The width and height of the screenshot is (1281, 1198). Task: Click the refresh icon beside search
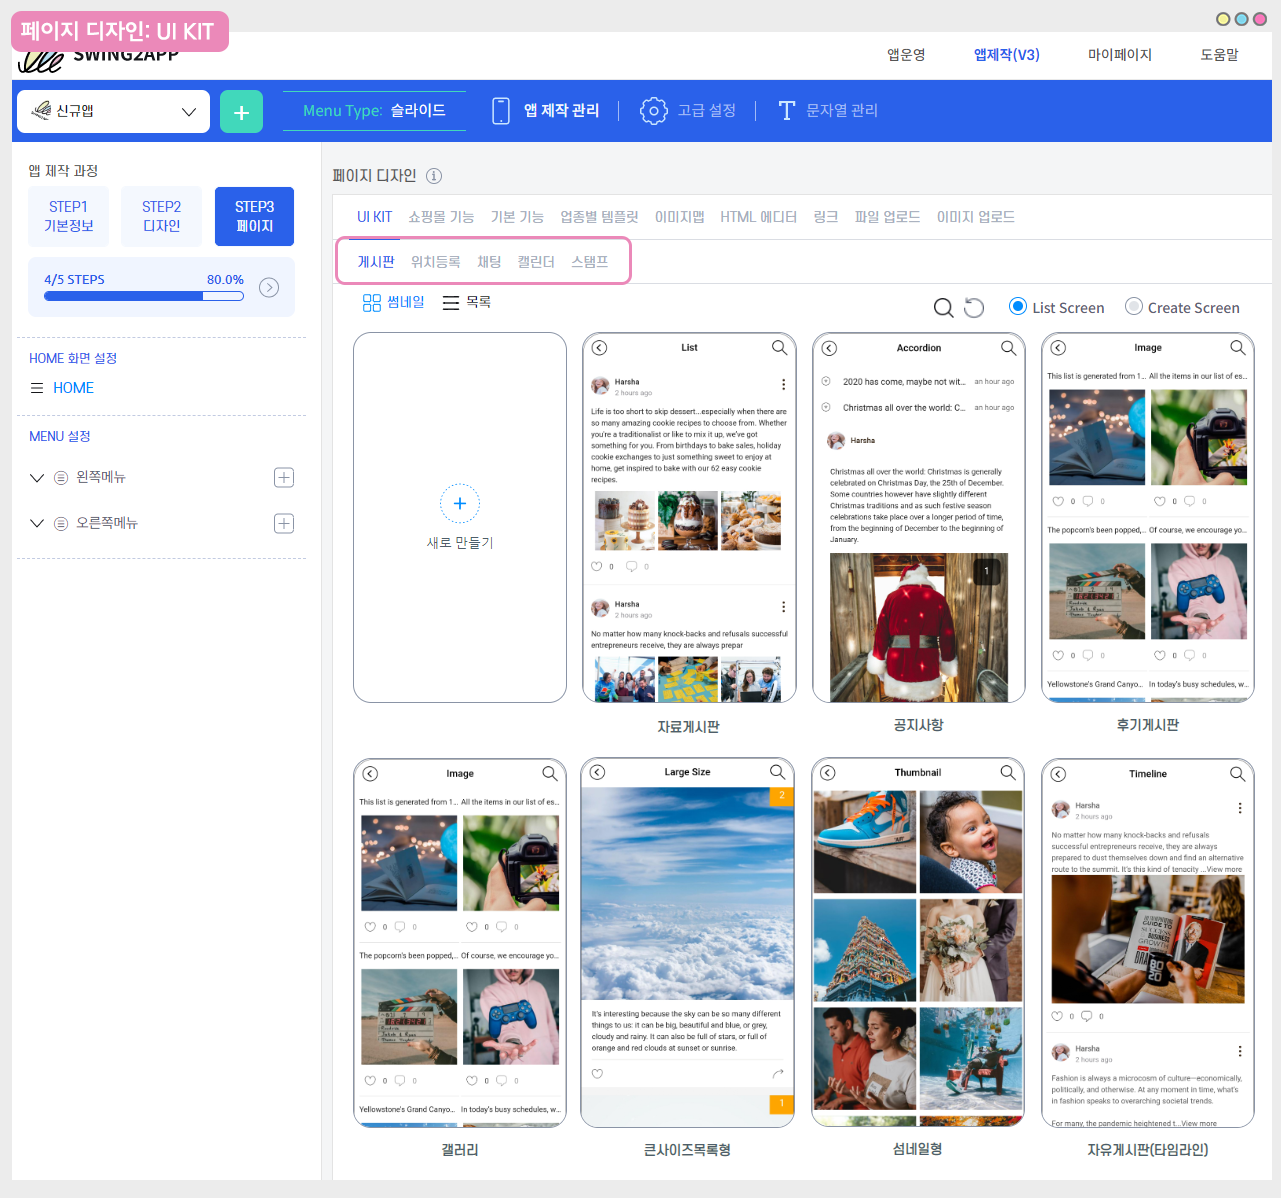[x=974, y=308]
